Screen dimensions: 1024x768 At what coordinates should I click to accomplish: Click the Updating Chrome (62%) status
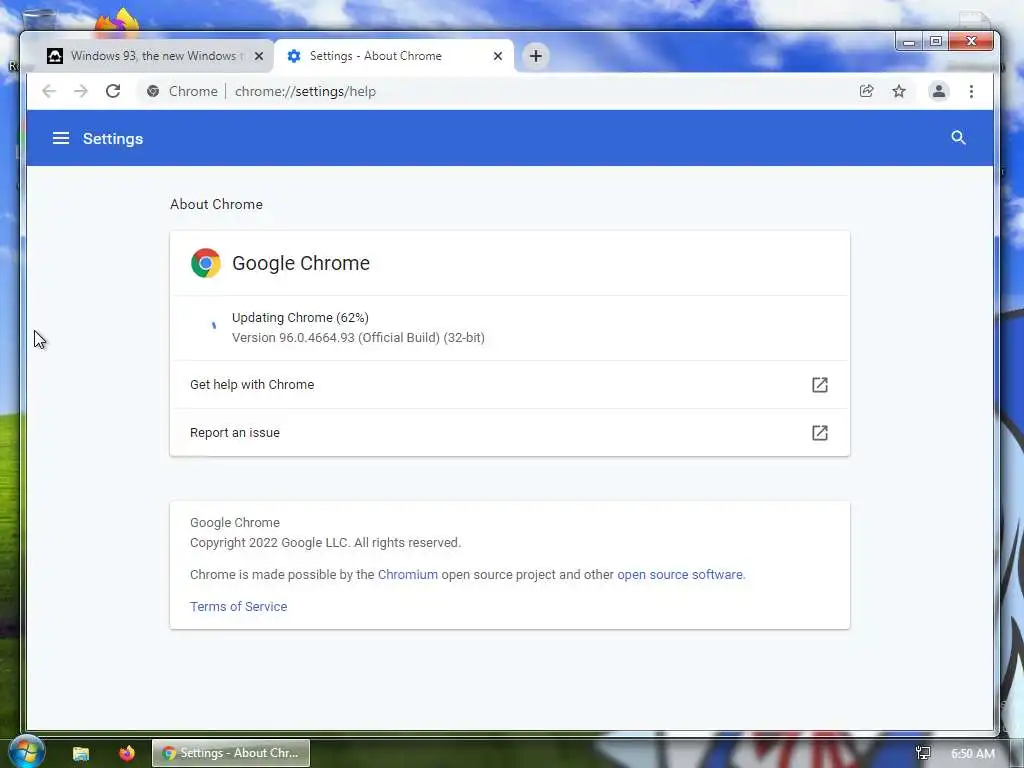point(300,318)
